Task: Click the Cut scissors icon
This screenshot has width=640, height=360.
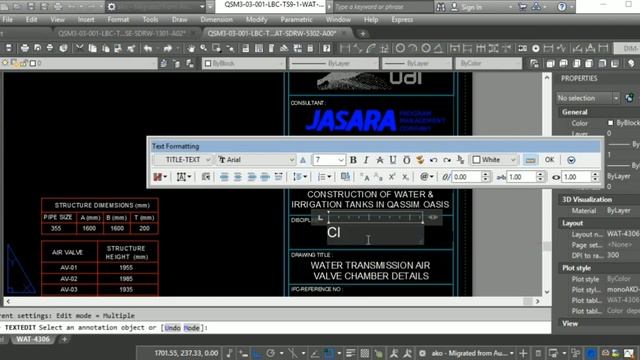Action: coord(80,48)
